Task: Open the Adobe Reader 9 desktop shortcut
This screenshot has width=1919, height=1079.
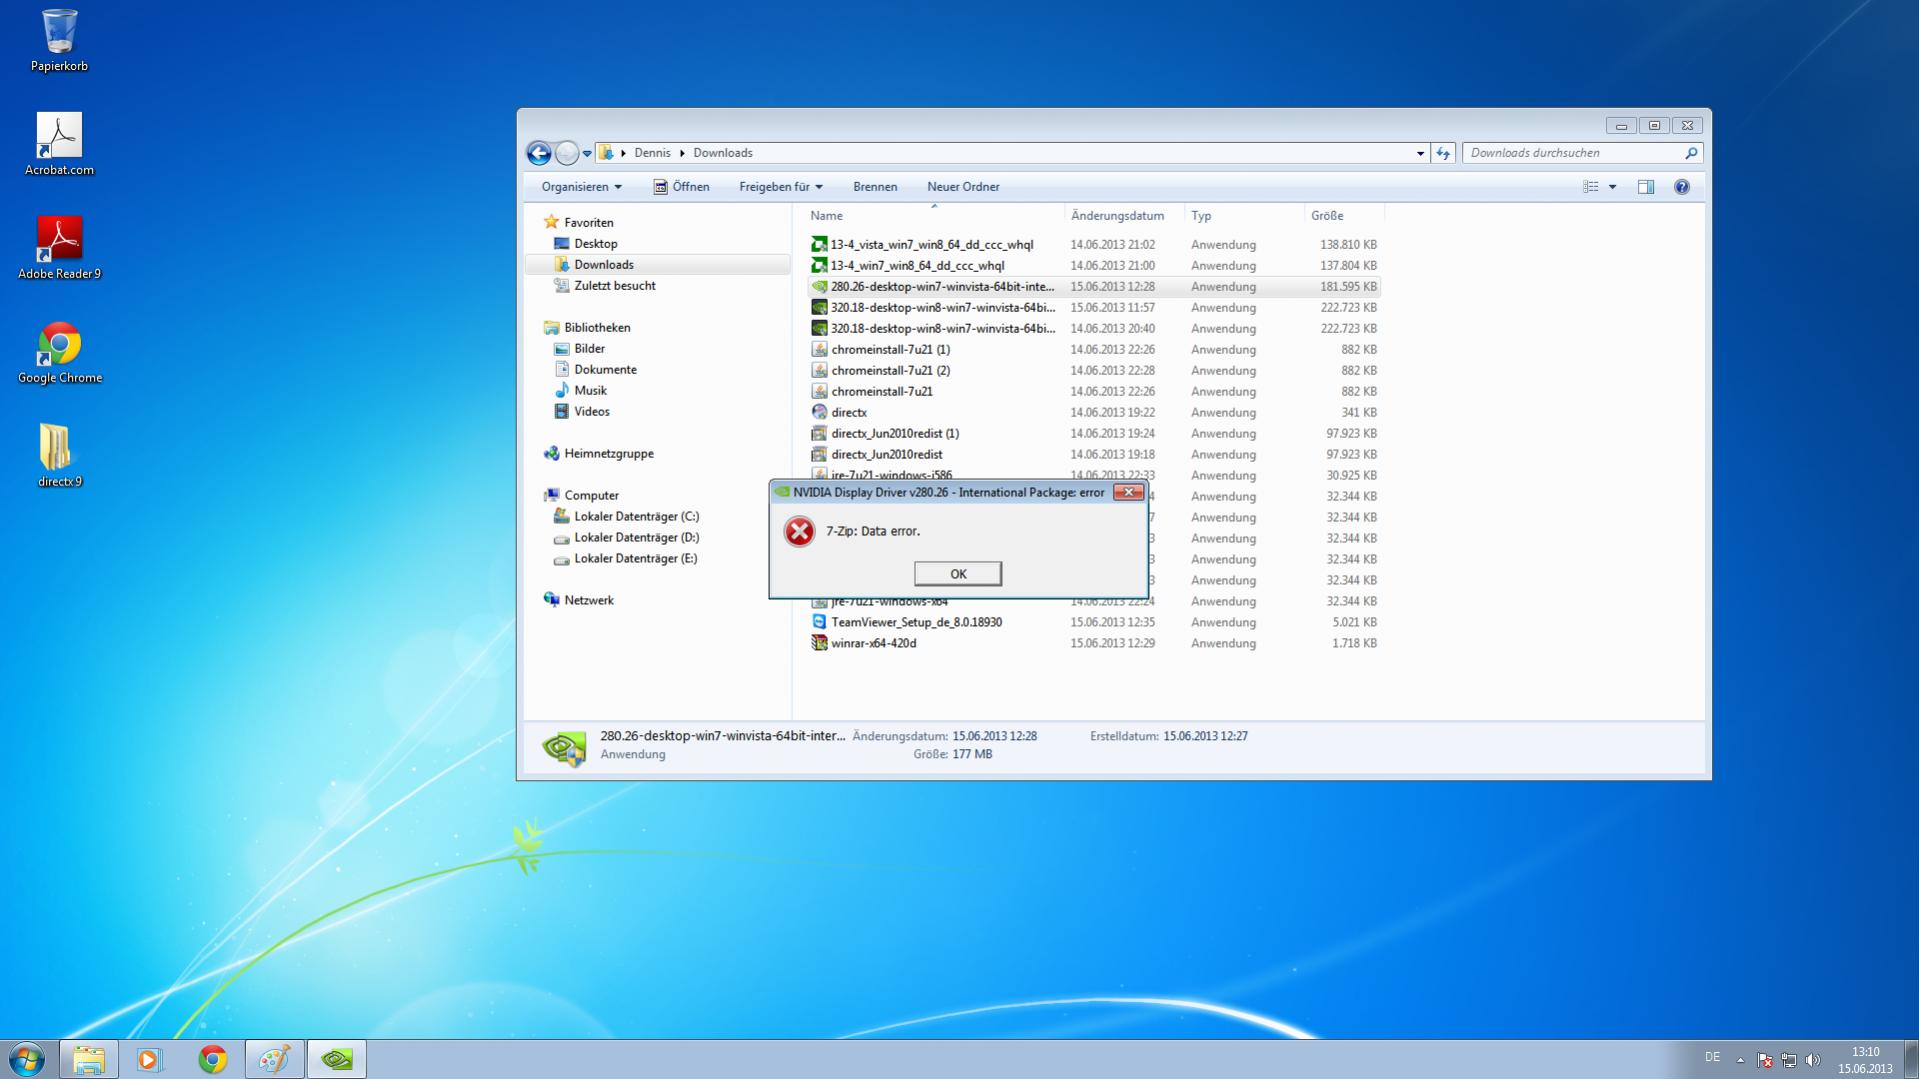Action: (x=59, y=248)
